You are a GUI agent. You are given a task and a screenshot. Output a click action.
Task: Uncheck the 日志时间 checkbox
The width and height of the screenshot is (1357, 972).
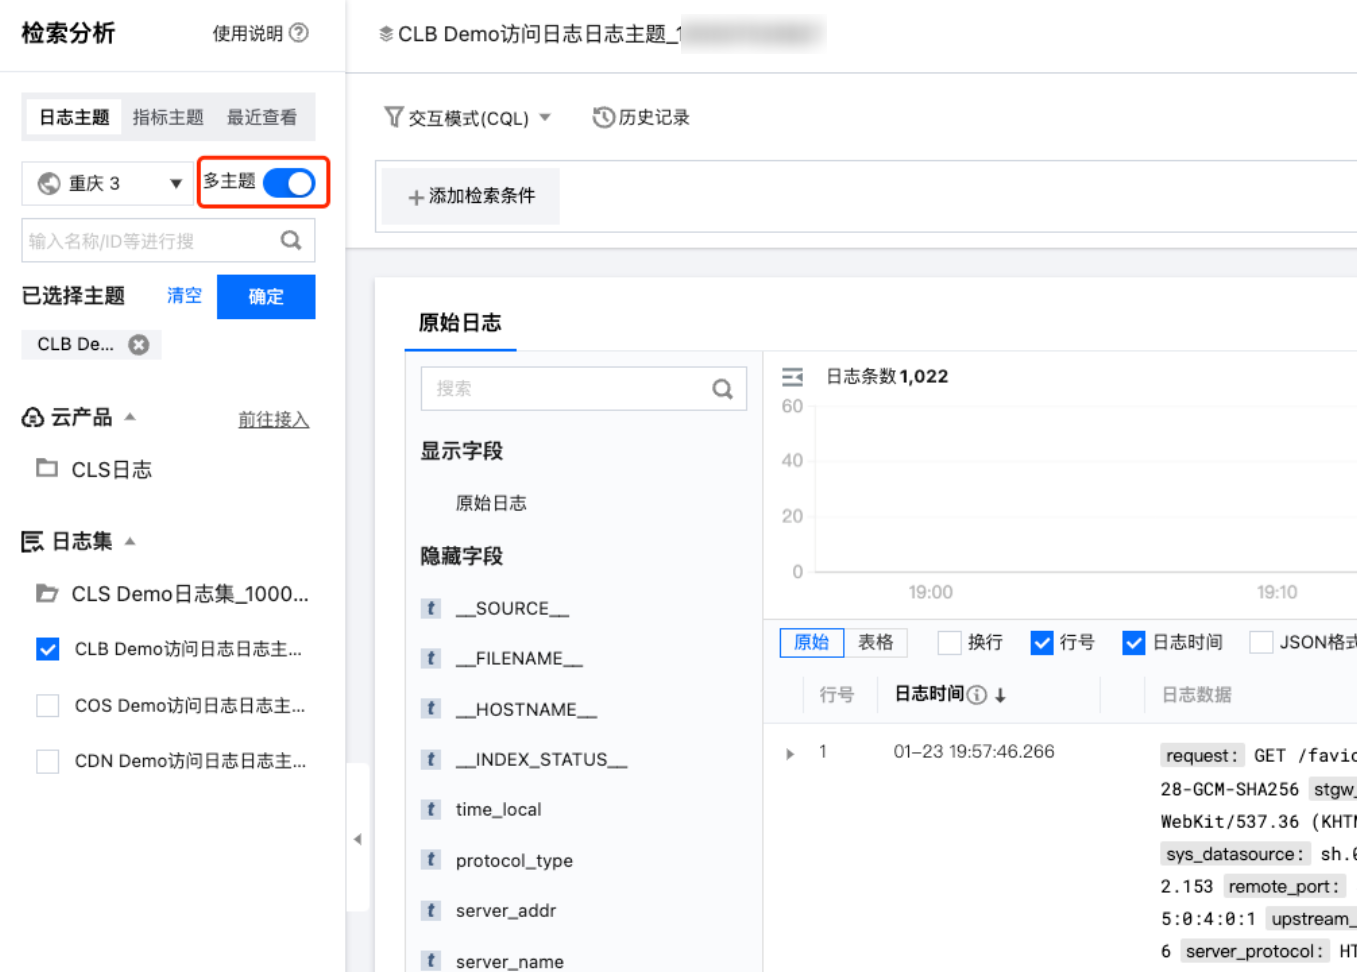point(1133,642)
